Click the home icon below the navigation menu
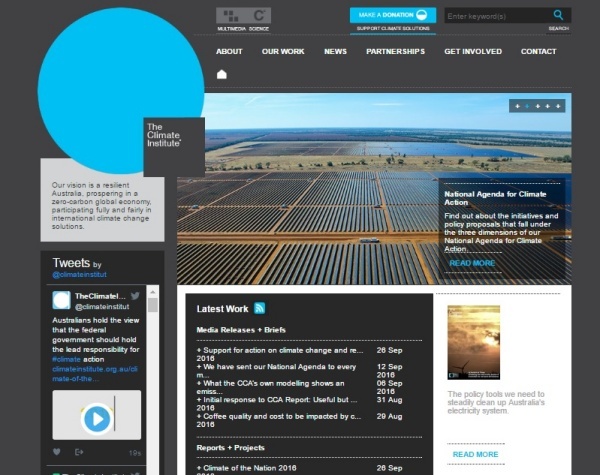This screenshot has height=475, width=600. (222, 74)
